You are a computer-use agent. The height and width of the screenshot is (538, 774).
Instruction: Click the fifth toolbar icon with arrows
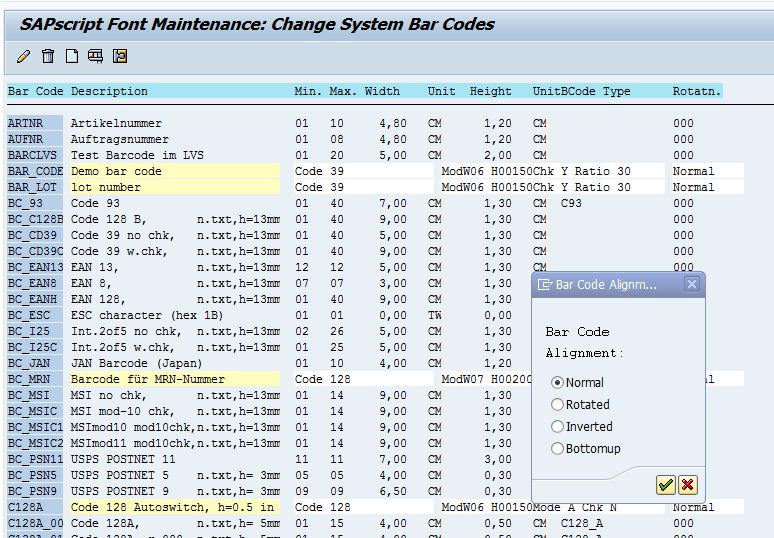pyautogui.click(x=120, y=56)
